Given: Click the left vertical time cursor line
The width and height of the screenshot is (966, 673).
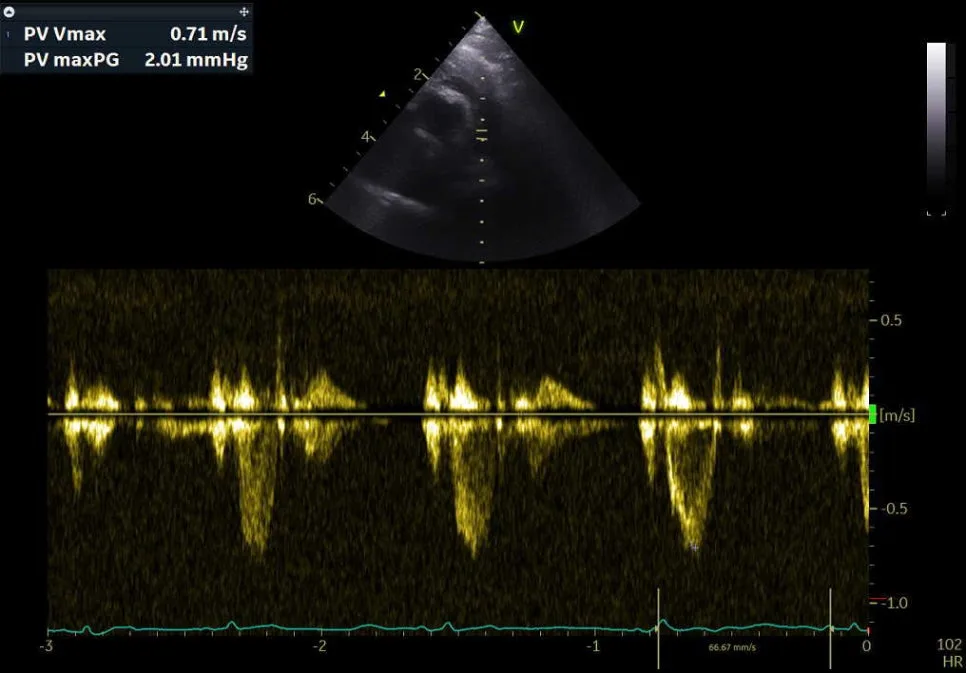Looking at the screenshot, I should click(x=659, y=629).
